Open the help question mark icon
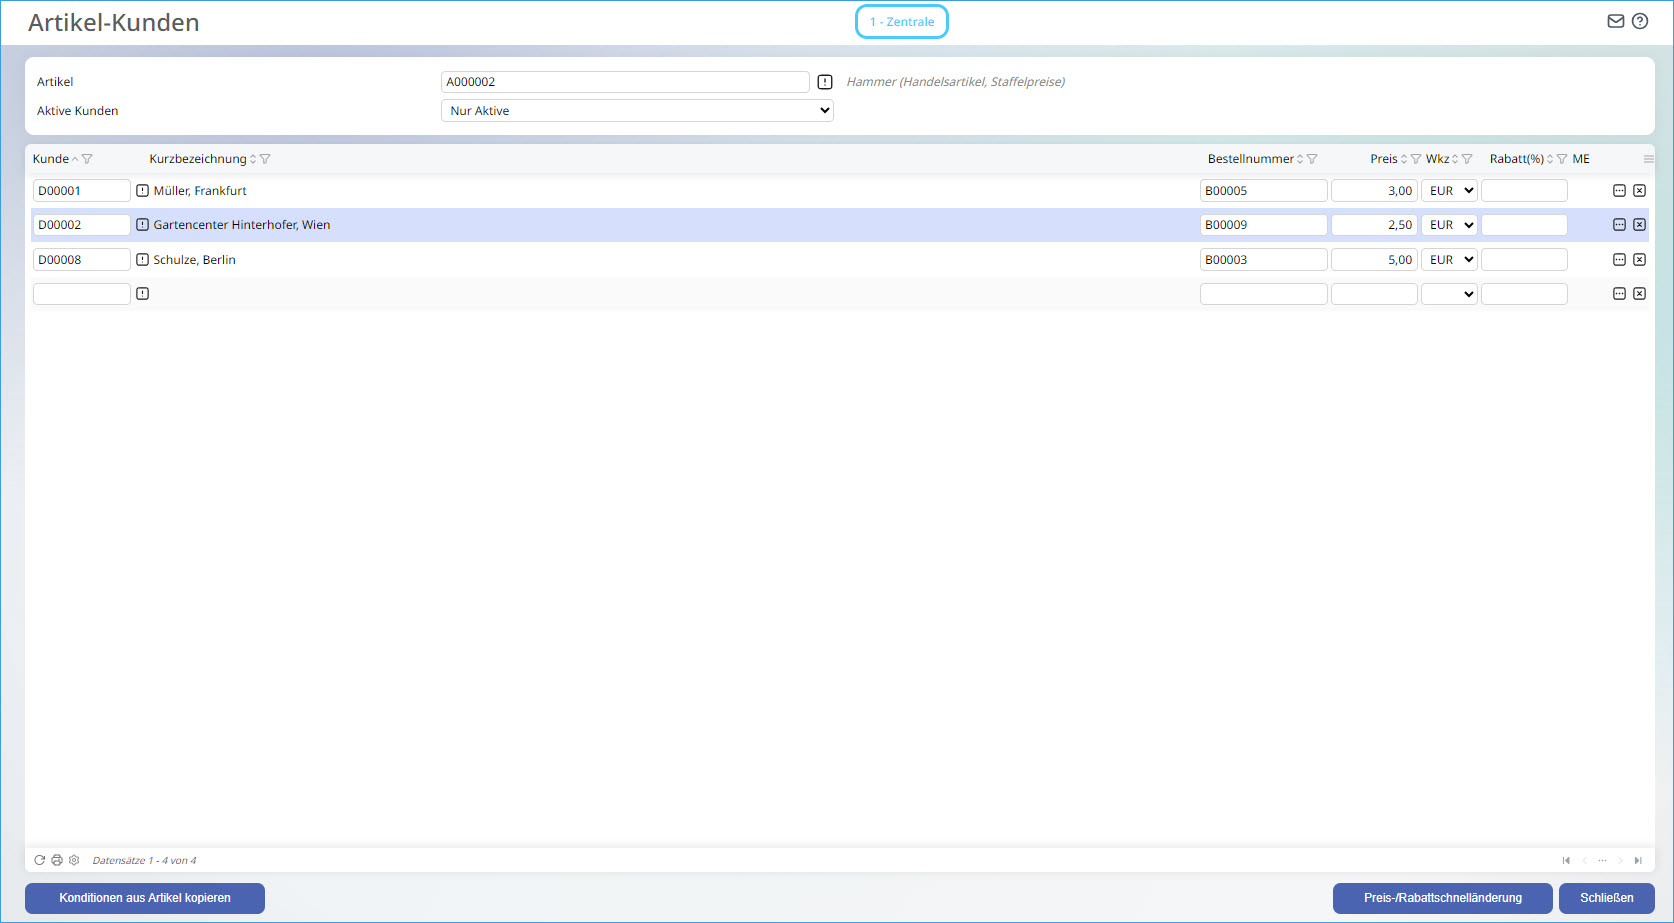Screen dimensions: 1674x923 [x=1640, y=21]
